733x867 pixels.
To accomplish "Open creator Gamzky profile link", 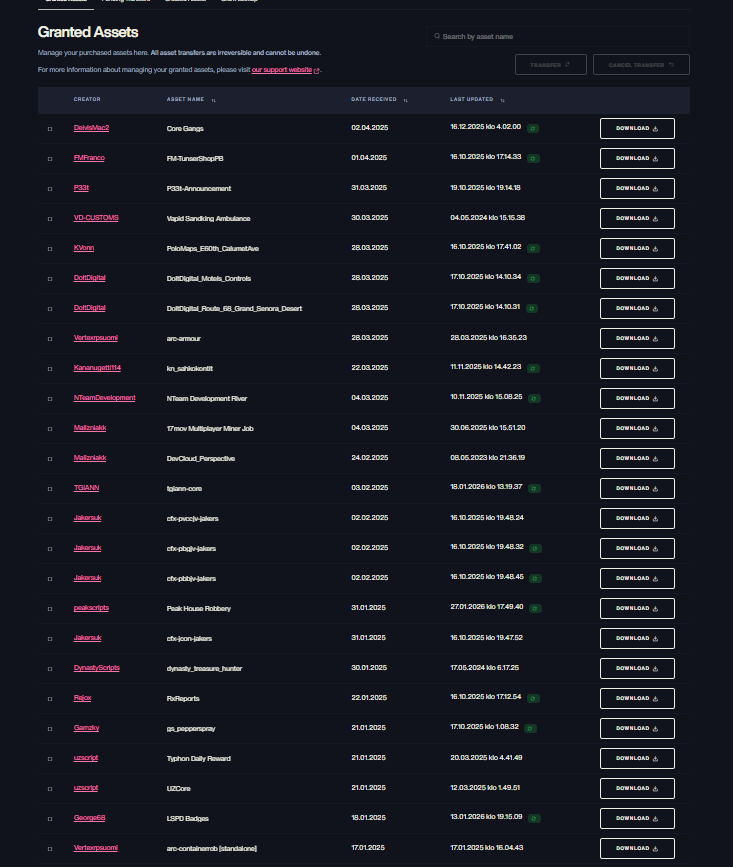I will pyautogui.click(x=86, y=728).
